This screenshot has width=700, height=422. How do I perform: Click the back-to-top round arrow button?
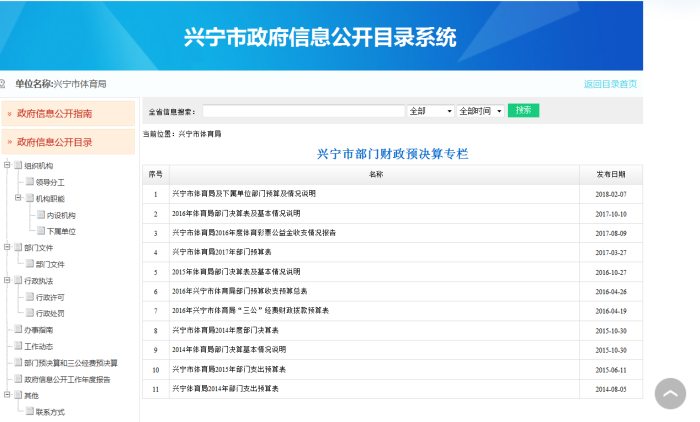670,393
